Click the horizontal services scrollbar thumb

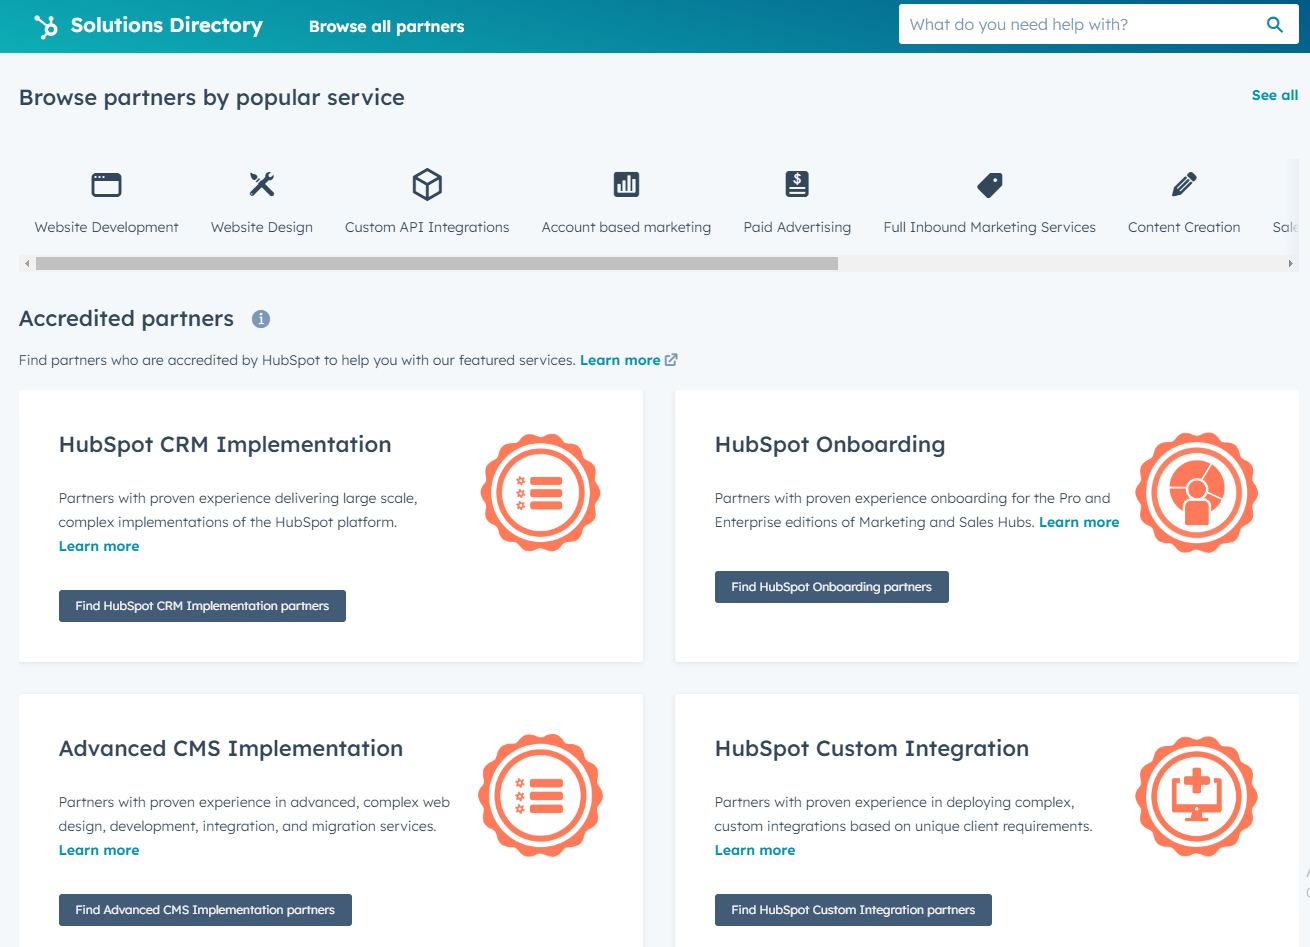pos(437,264)
